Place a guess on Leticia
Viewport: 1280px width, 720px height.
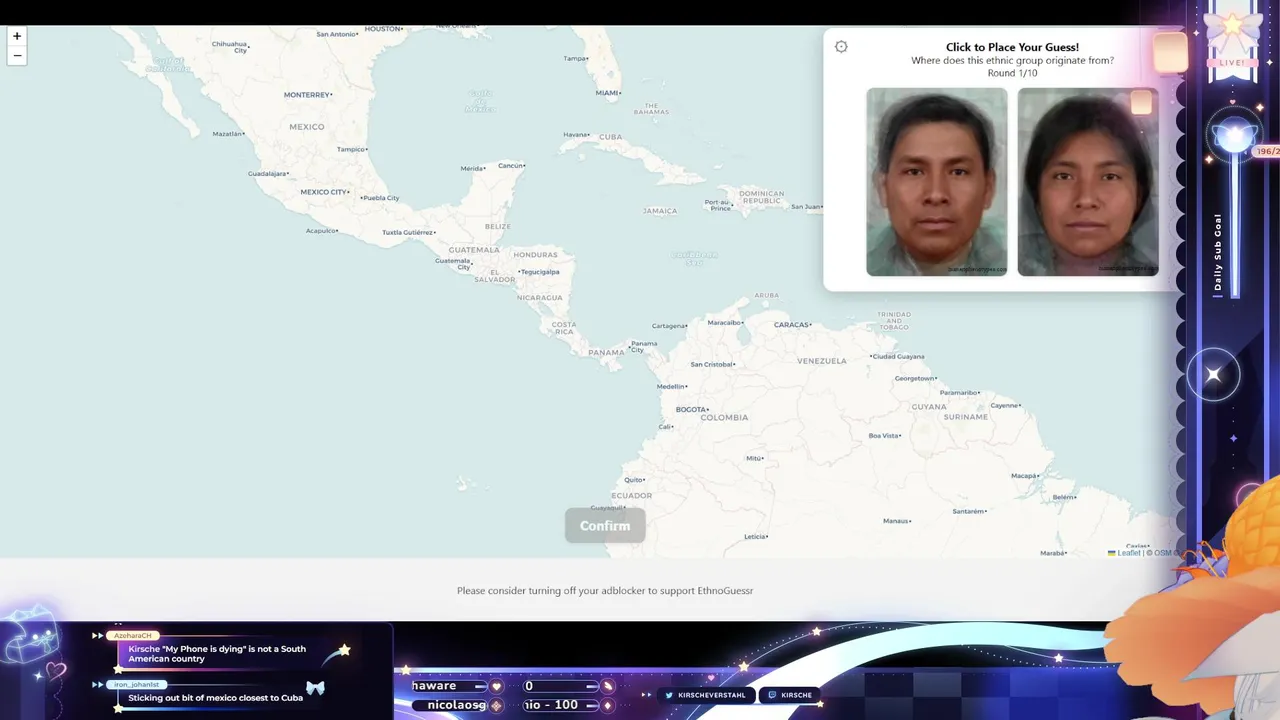coord(755,537)
